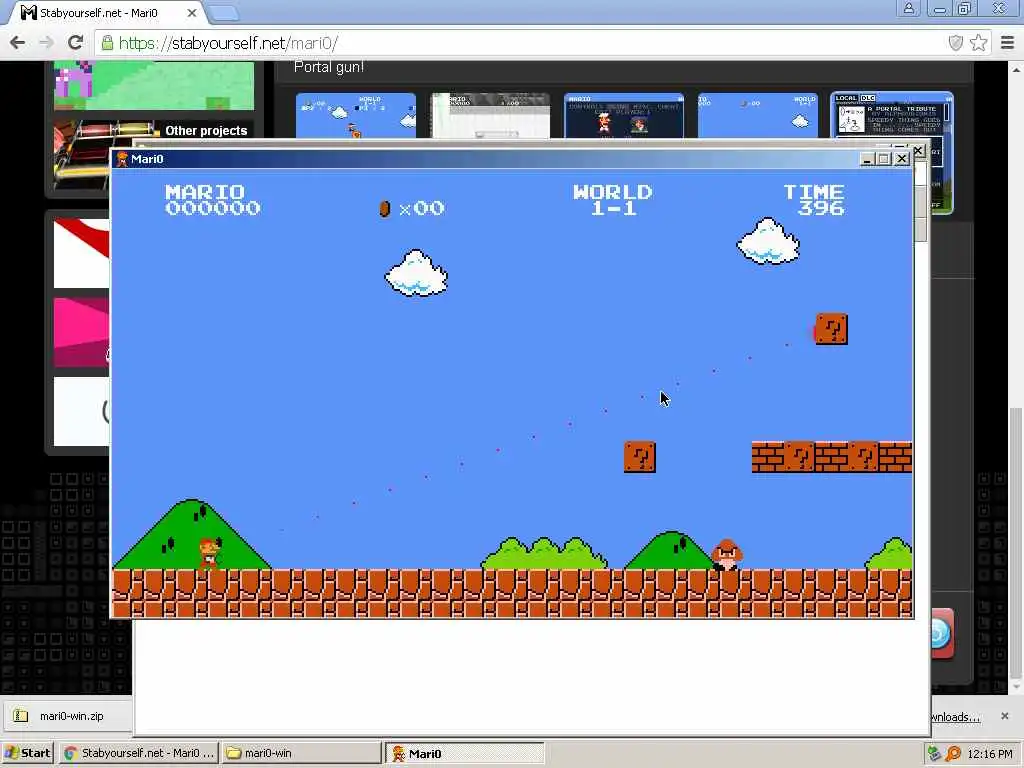Close the Chrome downloads bar
The image size is (1024, 768).
[1004, 716]
